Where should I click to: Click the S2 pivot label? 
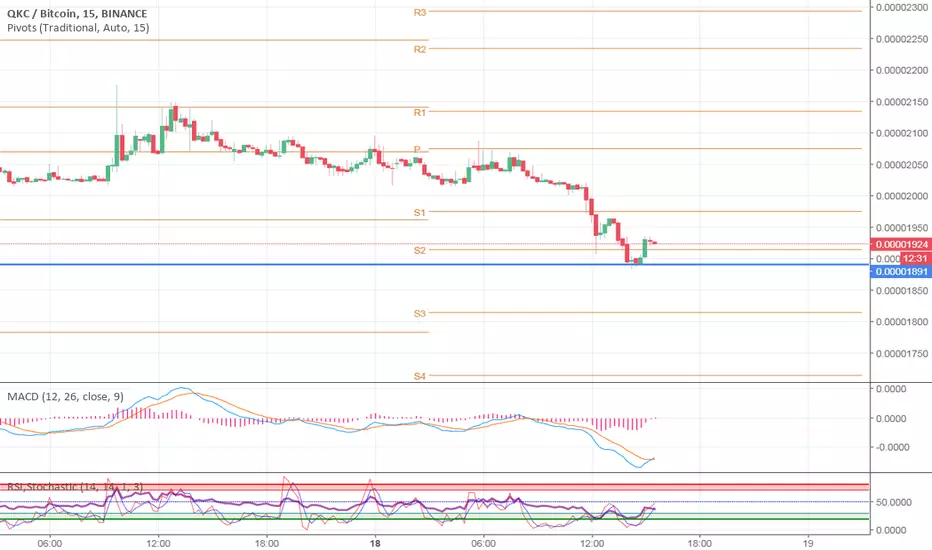420,250
